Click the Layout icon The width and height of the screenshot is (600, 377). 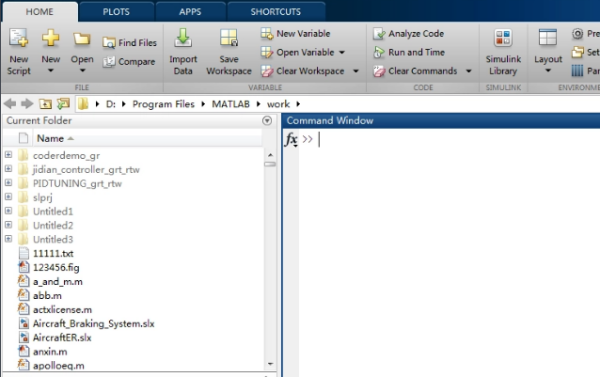click(548, 38)
